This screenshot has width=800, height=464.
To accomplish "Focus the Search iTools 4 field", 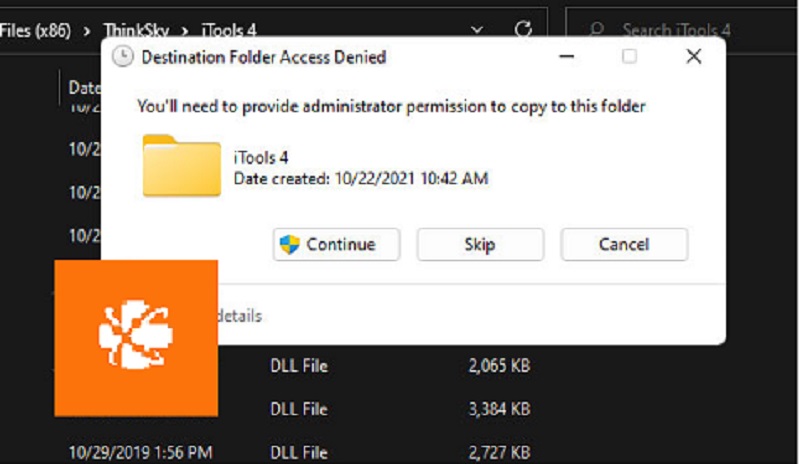I will pyautogui.click(x=681, y=29).
